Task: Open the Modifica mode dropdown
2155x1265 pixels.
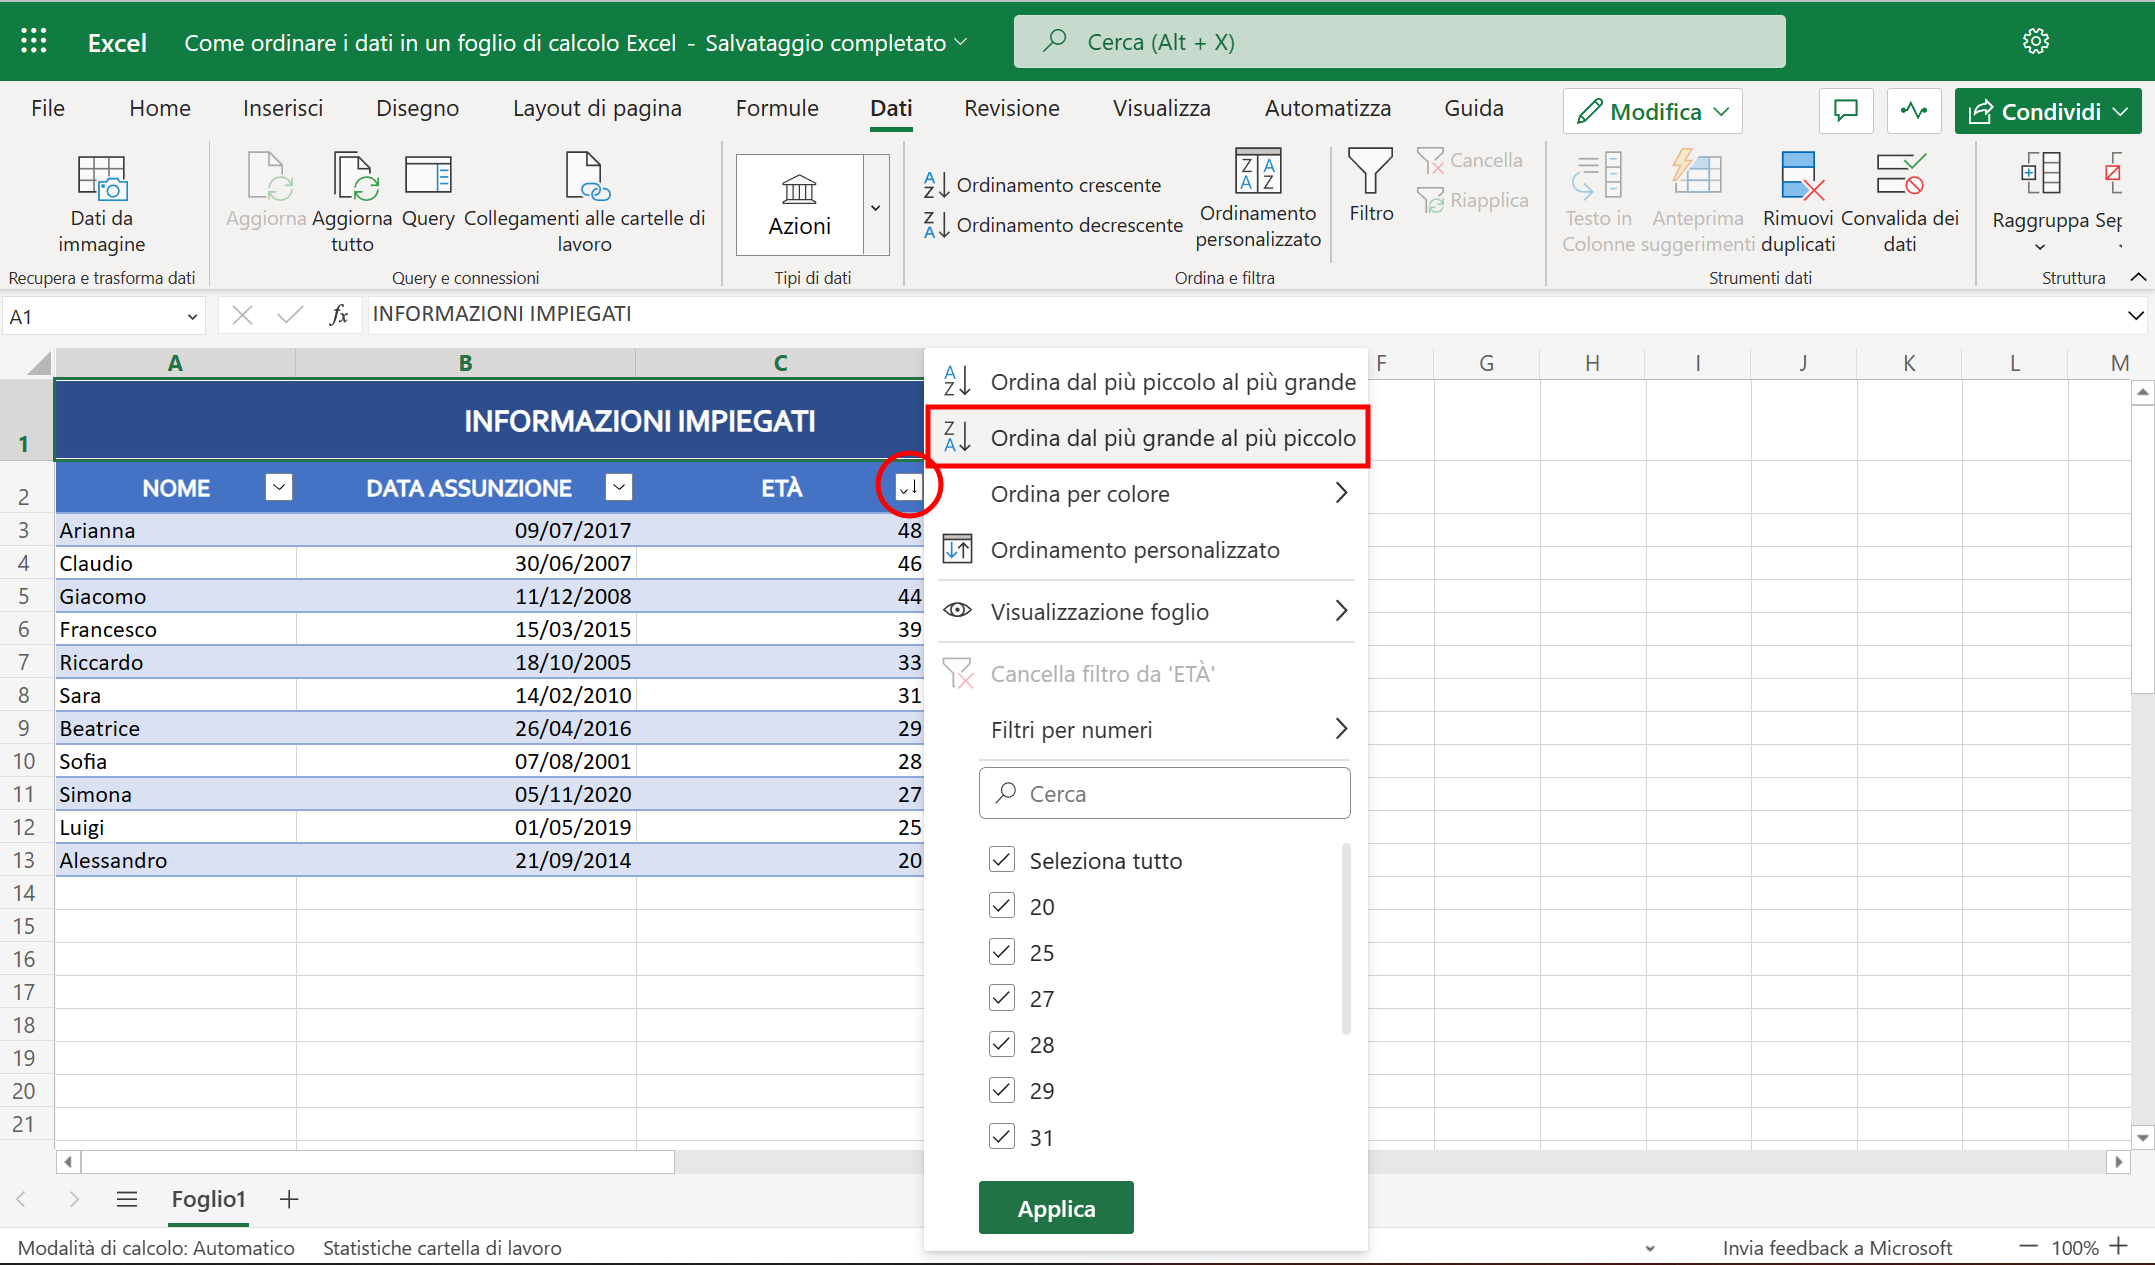Action: [x=1651, y=110]
